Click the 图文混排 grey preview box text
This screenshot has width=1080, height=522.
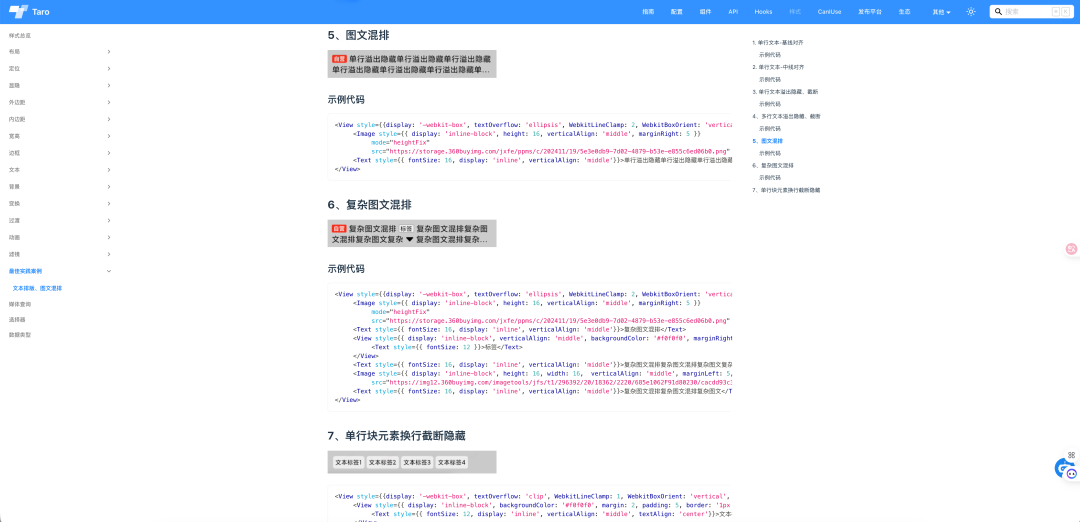(411, 64)
